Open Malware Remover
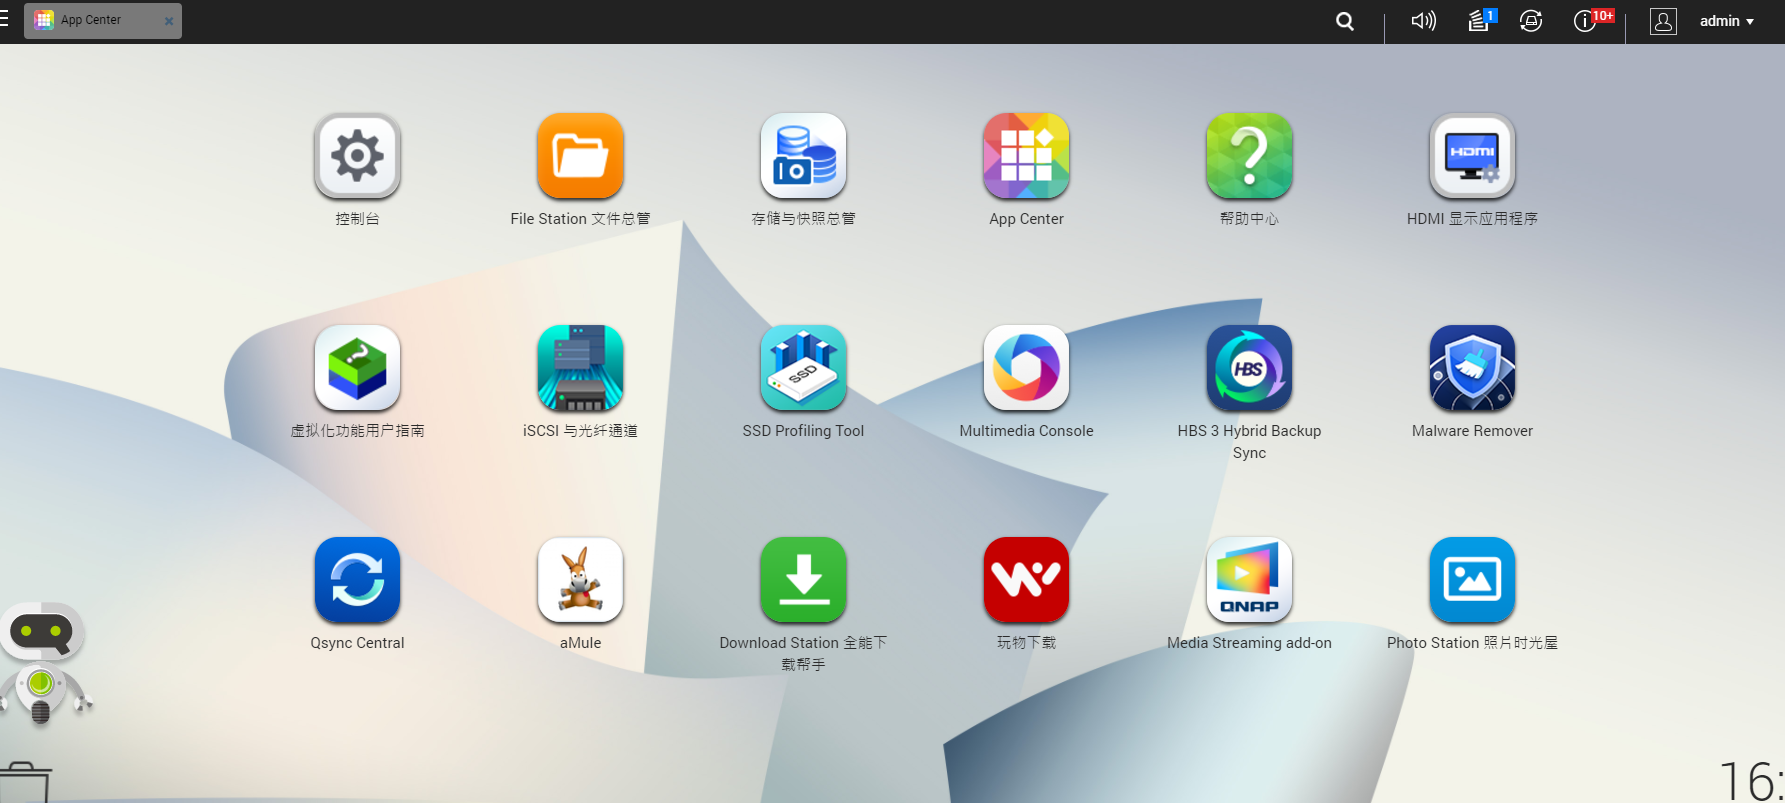 coord(1472,368)
